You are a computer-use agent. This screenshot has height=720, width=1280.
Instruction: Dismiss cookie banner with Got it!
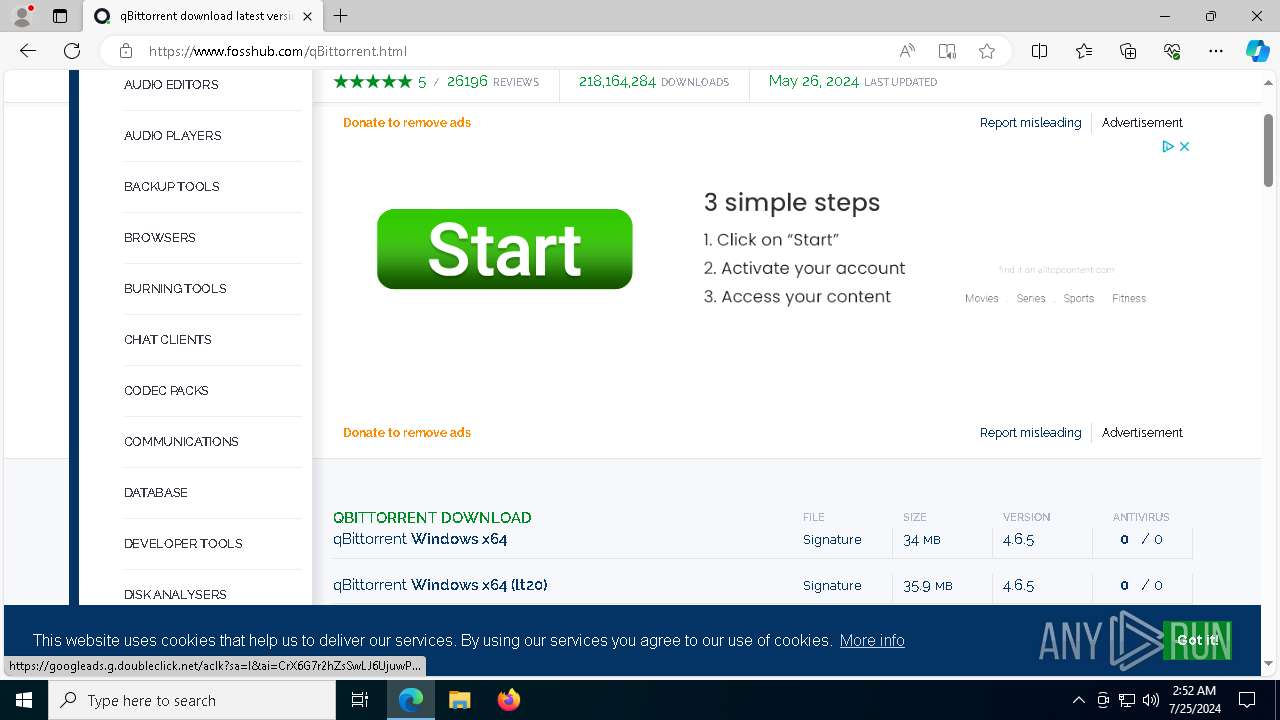click(x=1197, y=640)
